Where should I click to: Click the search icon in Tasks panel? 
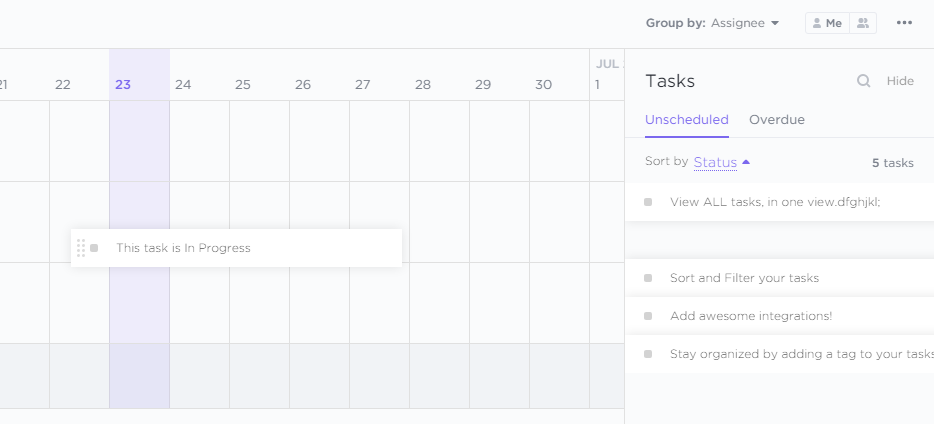(863, 81)
